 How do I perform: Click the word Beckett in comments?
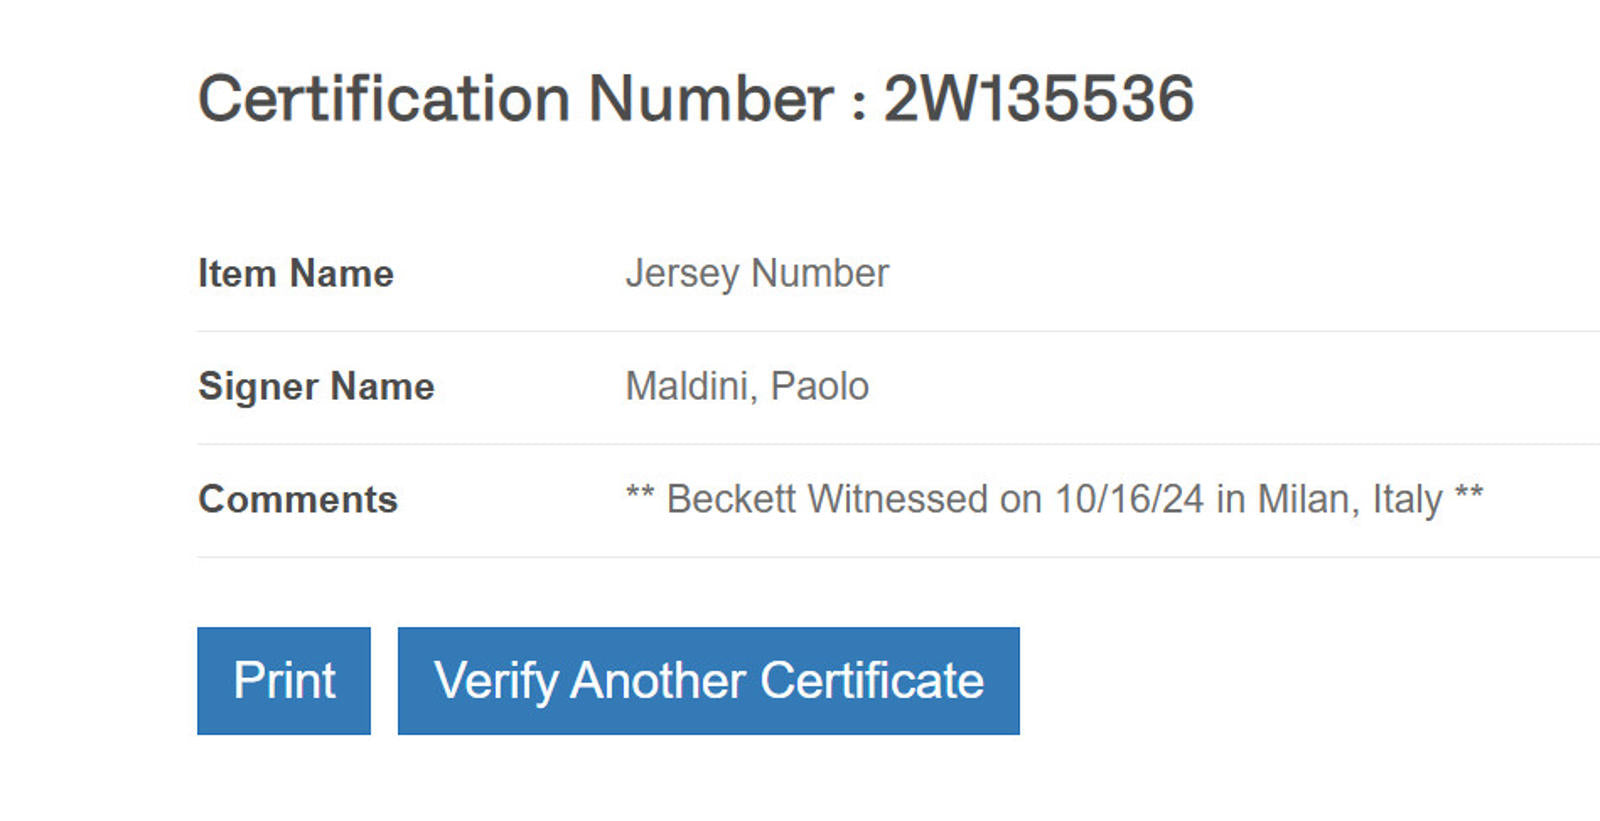pyautogui.click(x=731, y=499)
